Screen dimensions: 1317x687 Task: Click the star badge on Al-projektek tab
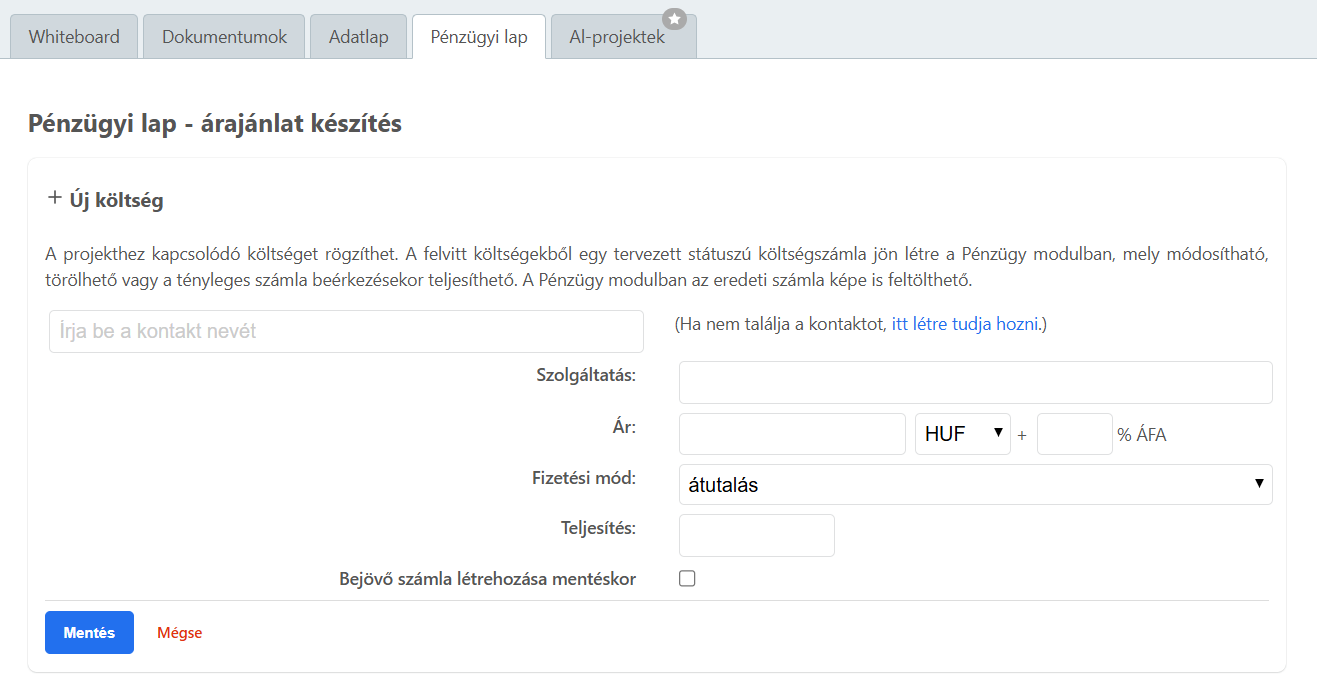point(675,16)
